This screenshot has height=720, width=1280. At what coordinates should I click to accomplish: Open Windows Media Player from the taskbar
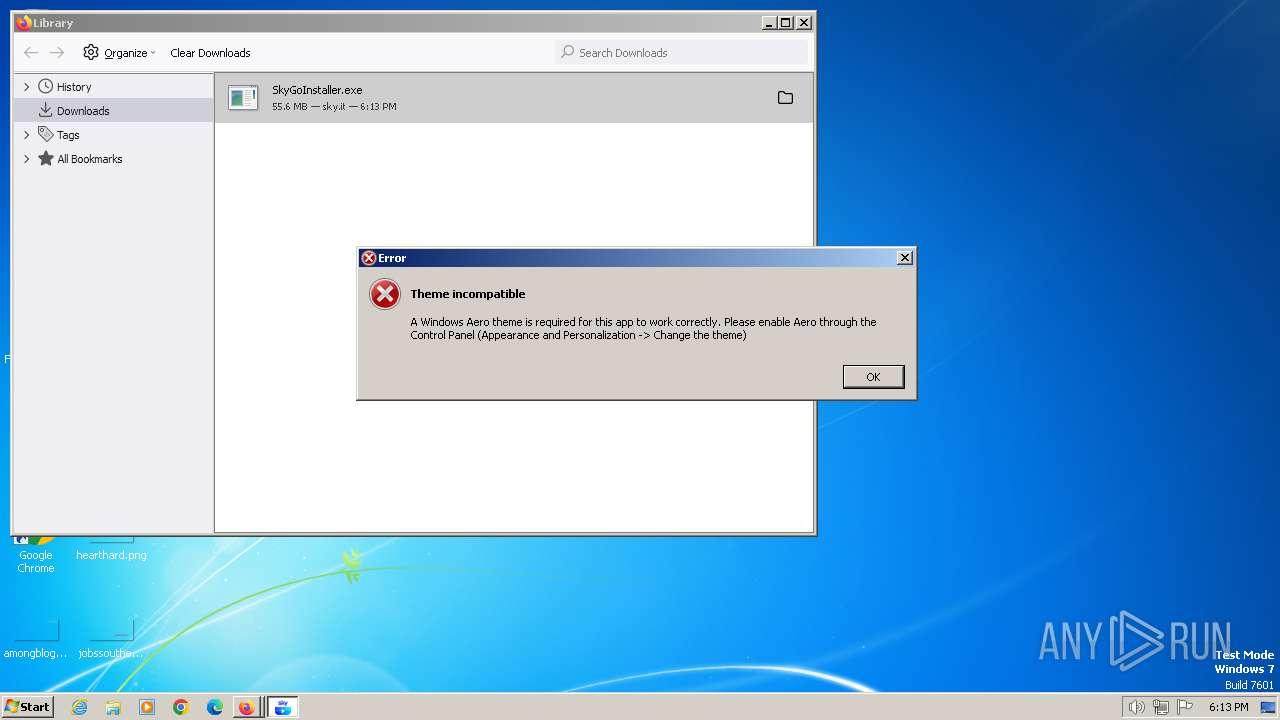click(x=147, y=707)
